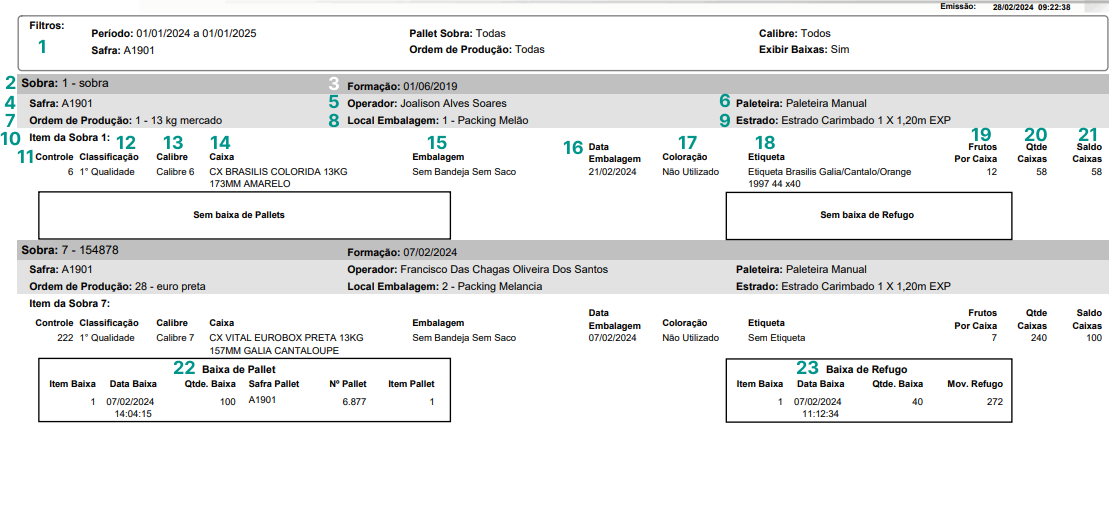Click Local Embalagem: 2 - Packing Melancia

point(444,287)
